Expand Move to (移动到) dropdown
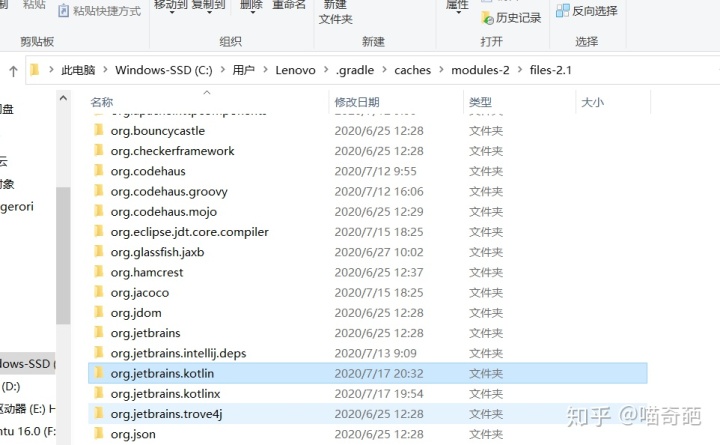 [x=172, y=12]
